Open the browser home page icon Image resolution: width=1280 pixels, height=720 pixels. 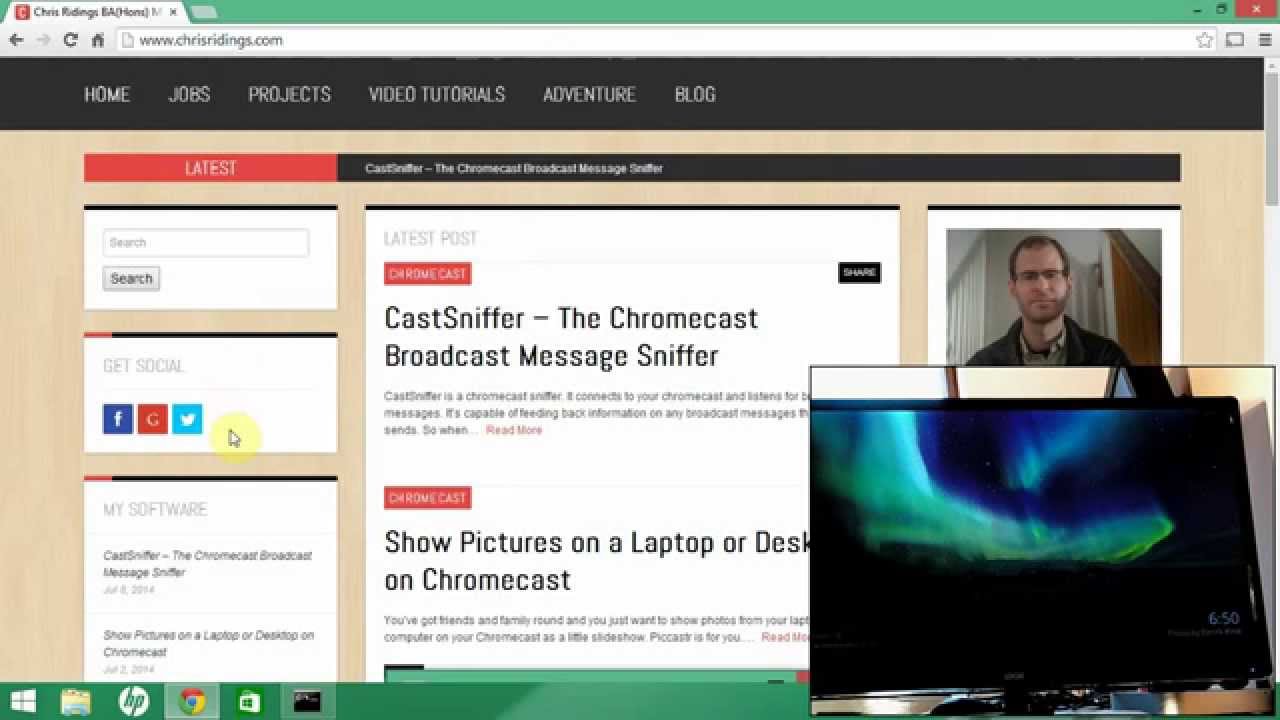(x=98, y=40)
